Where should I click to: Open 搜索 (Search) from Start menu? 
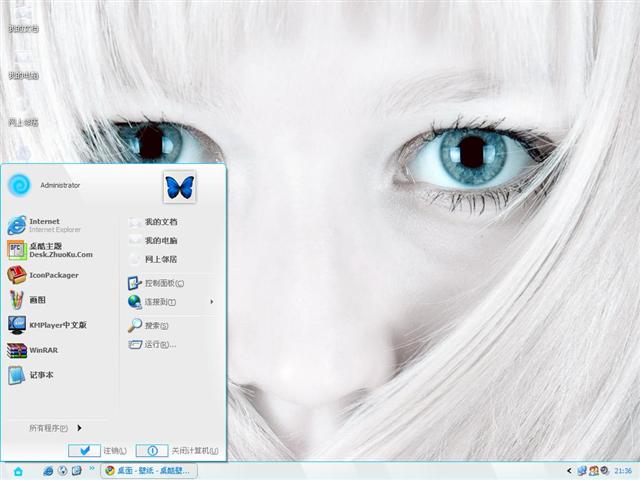(156, 326)
